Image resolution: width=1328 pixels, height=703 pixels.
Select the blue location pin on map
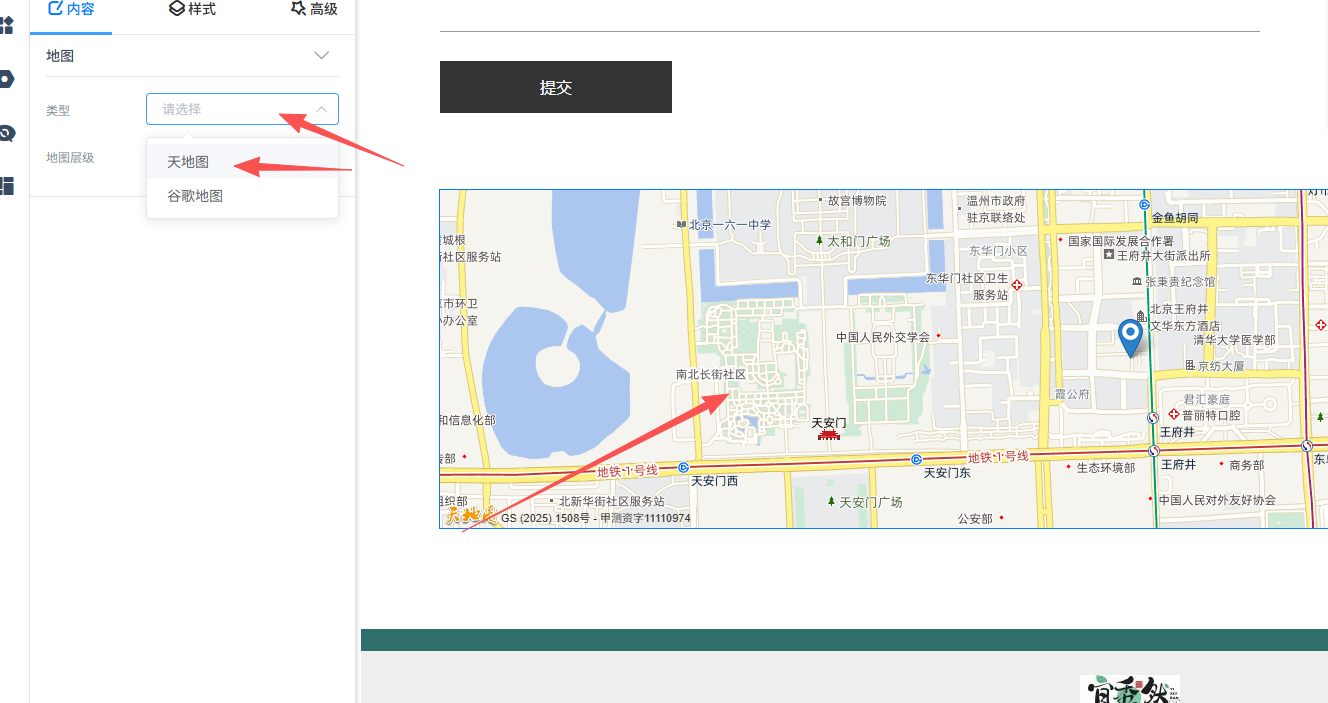click(x=1131, y=339)
